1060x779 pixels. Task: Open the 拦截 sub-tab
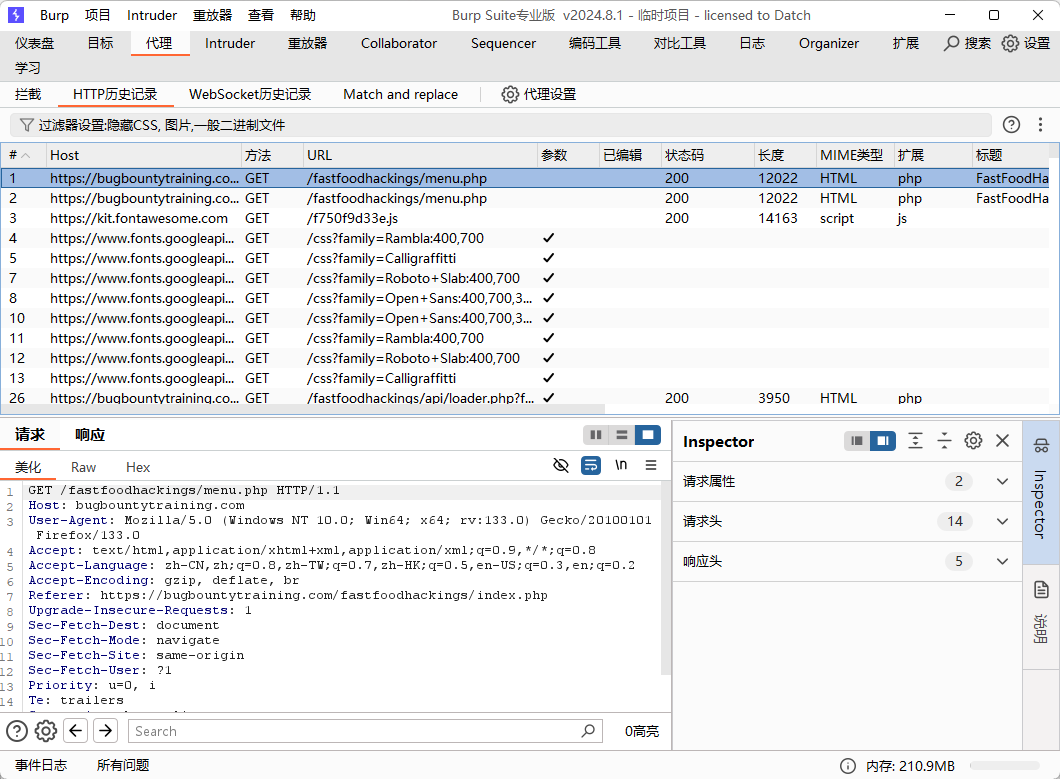pos(28,94)
